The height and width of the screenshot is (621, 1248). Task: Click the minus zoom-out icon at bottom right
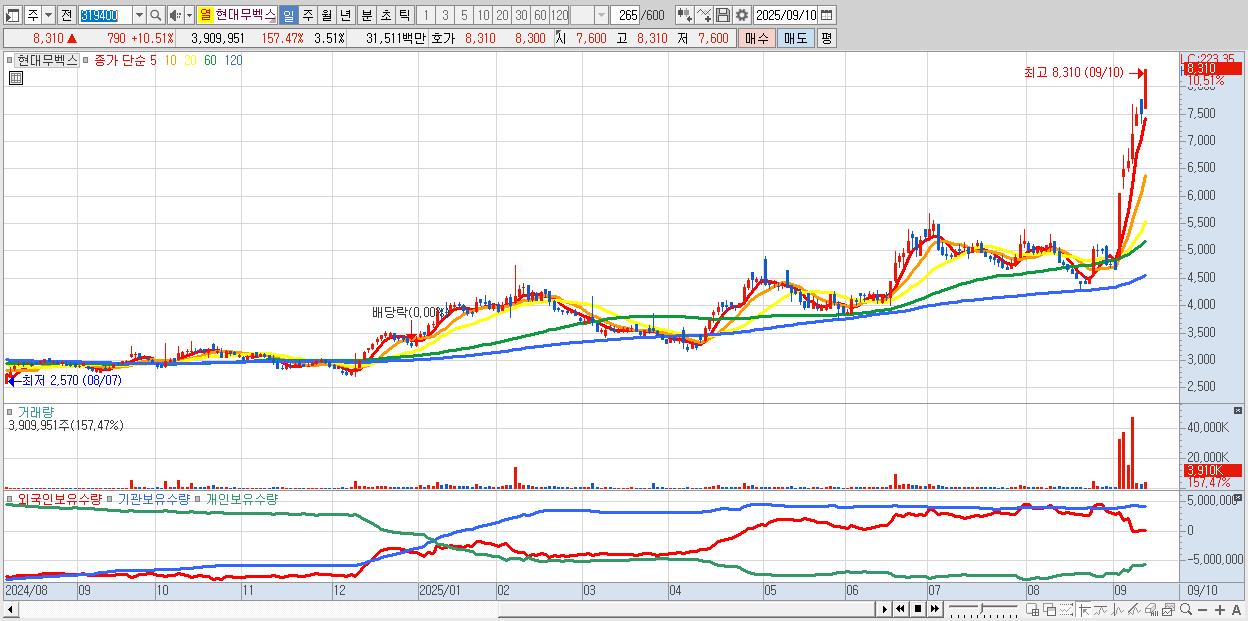[1204, 609]
